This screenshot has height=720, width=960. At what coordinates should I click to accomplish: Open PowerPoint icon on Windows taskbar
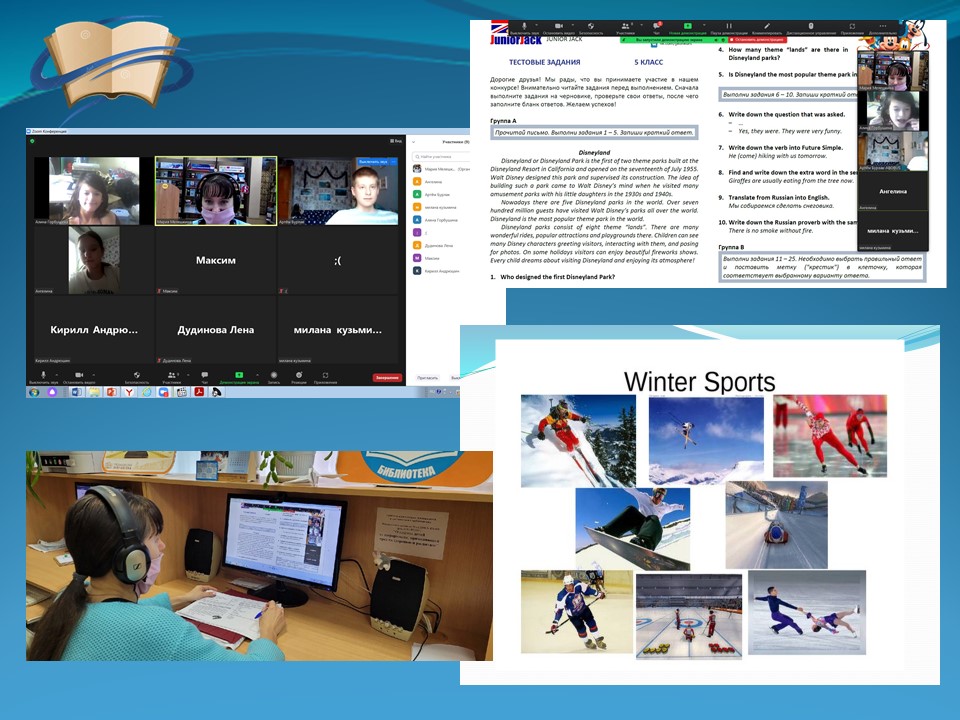(x=111, y=392)
